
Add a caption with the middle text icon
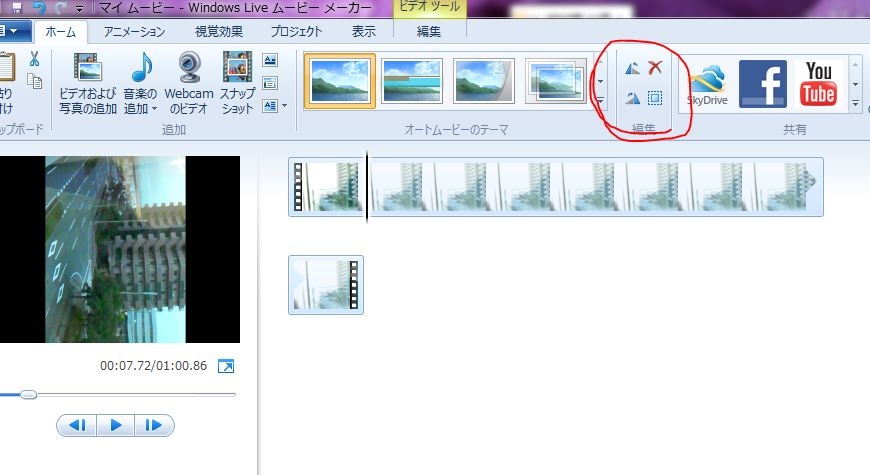click(270, 83)
